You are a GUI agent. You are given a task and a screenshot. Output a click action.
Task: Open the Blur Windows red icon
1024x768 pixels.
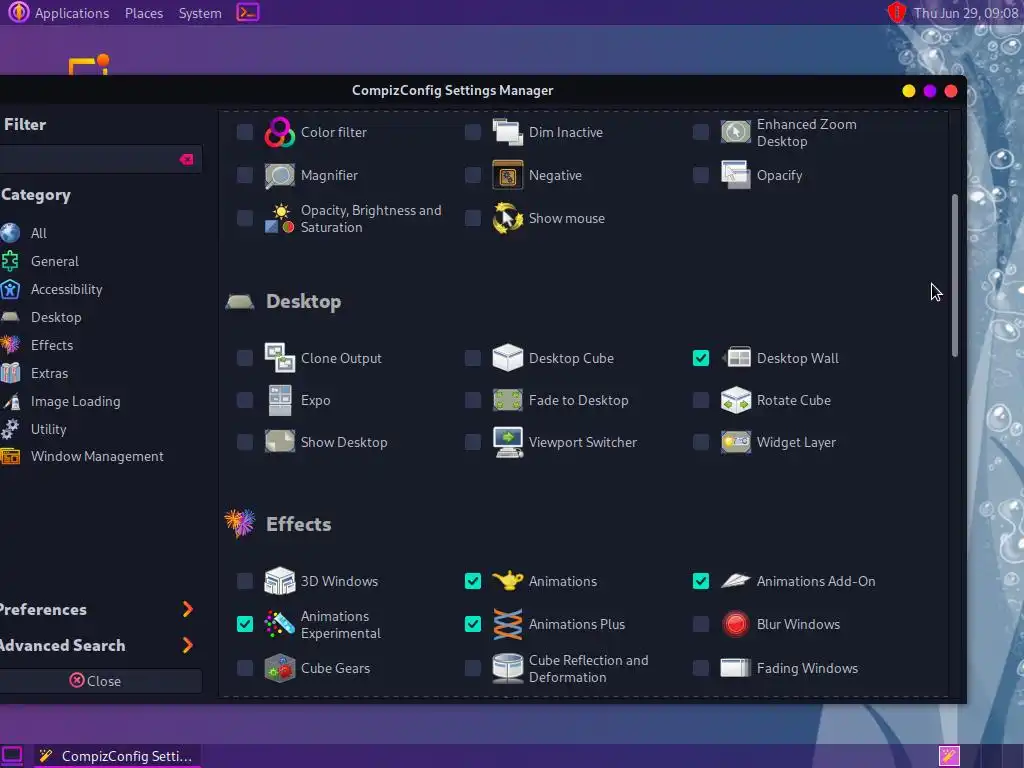(735, 624)
